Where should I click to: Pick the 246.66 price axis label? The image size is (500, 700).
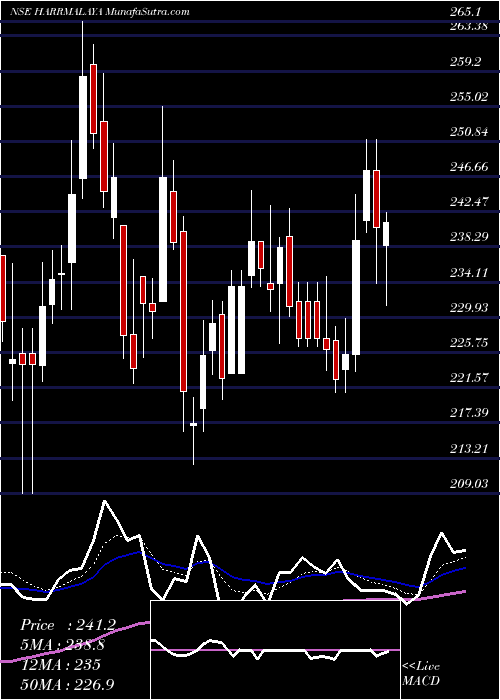click(469, 167)
